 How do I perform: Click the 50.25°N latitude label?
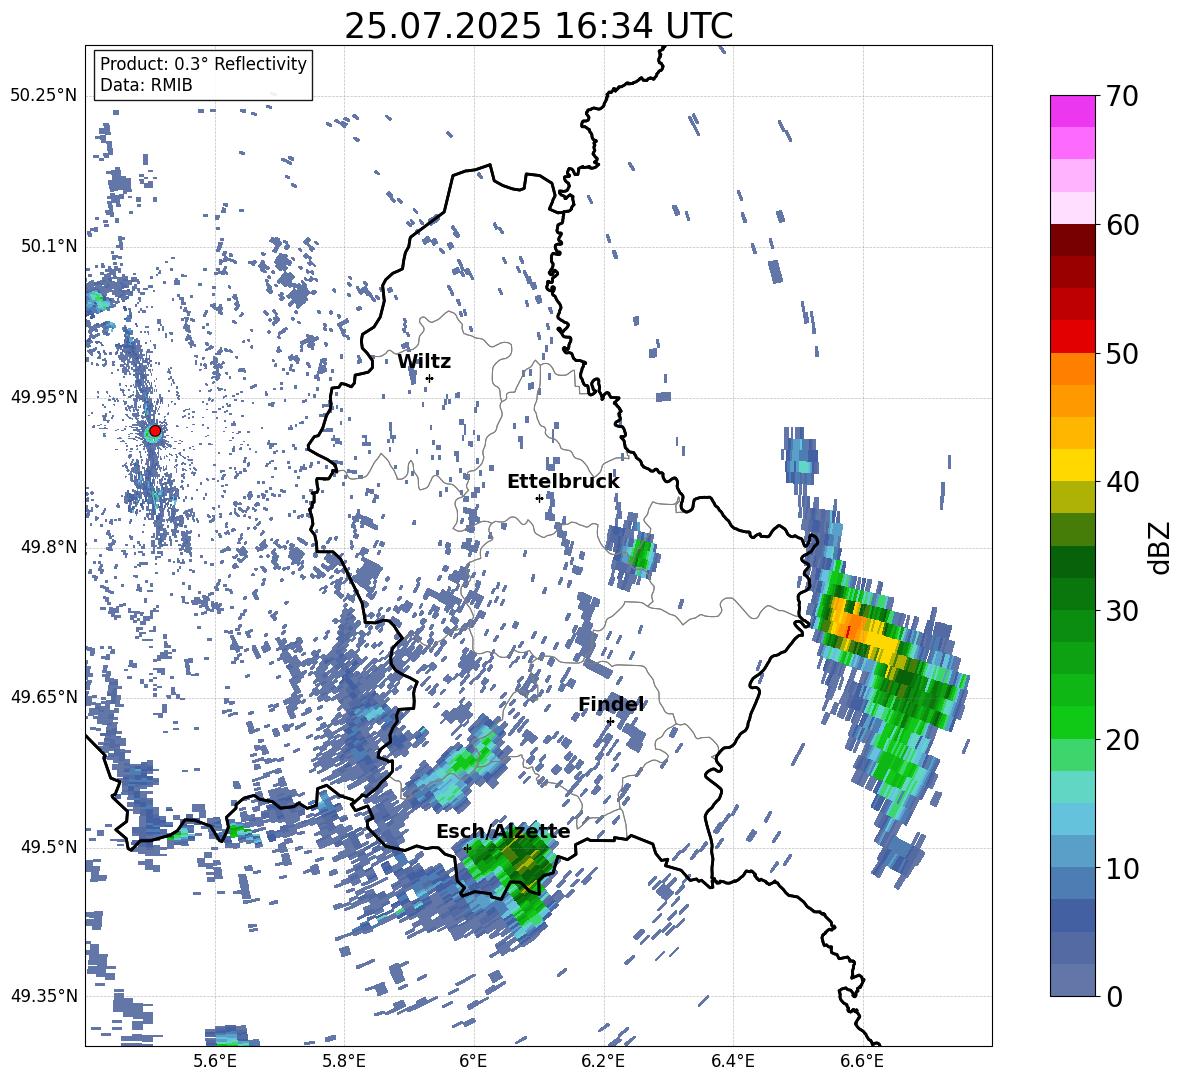point(44,96)
